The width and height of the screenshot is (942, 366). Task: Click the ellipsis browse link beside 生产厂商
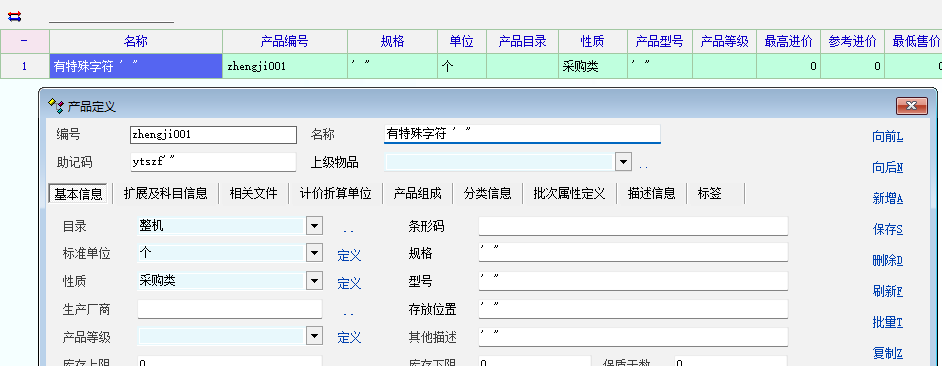pyautogui.click(x=348, y=313)
